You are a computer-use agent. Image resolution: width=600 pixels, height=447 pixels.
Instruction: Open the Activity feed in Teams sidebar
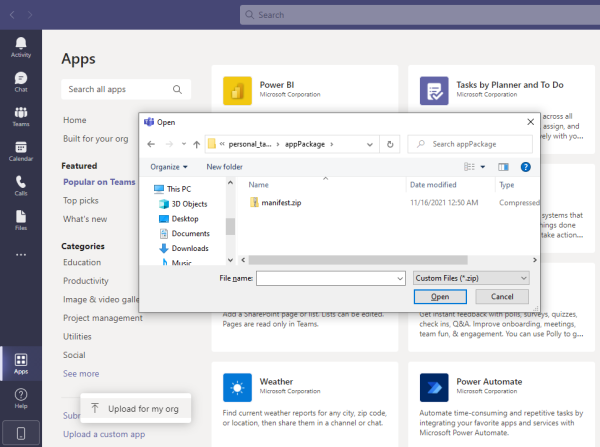click(21, 47)
